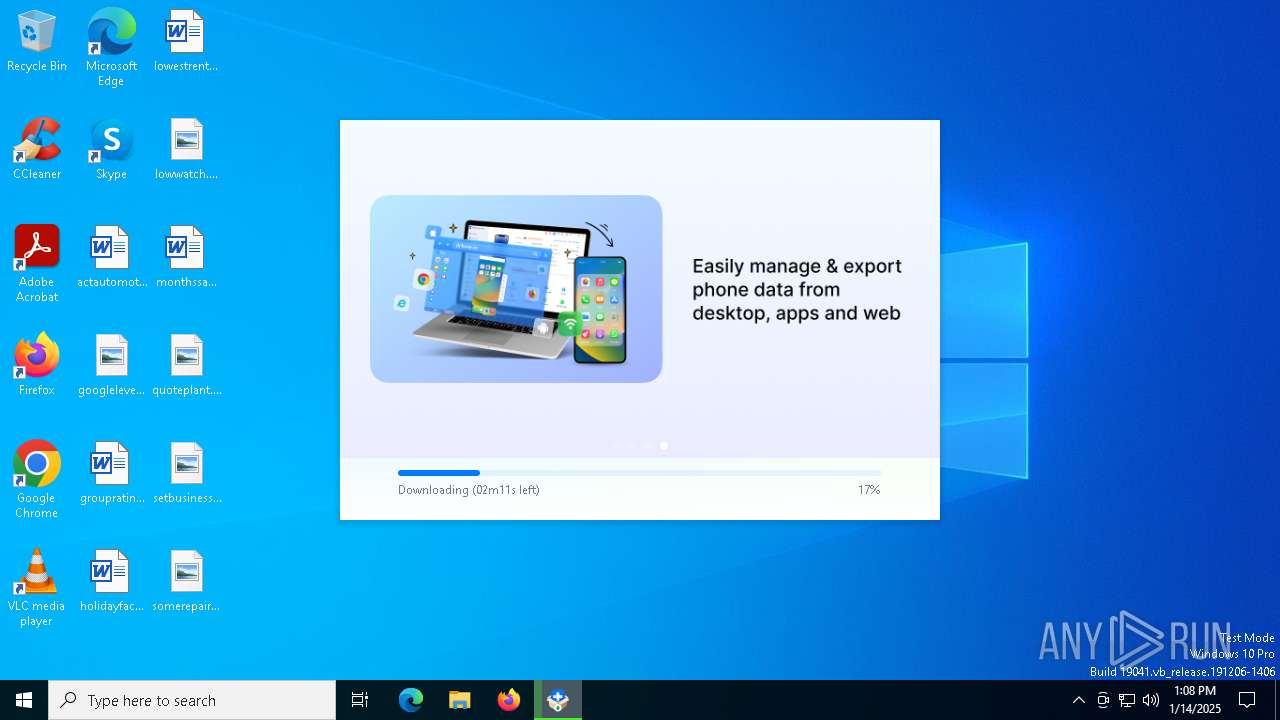Select the actautomot Word document icon
1280x720 pixels.
pyautogui.click(x=111, y=257)
